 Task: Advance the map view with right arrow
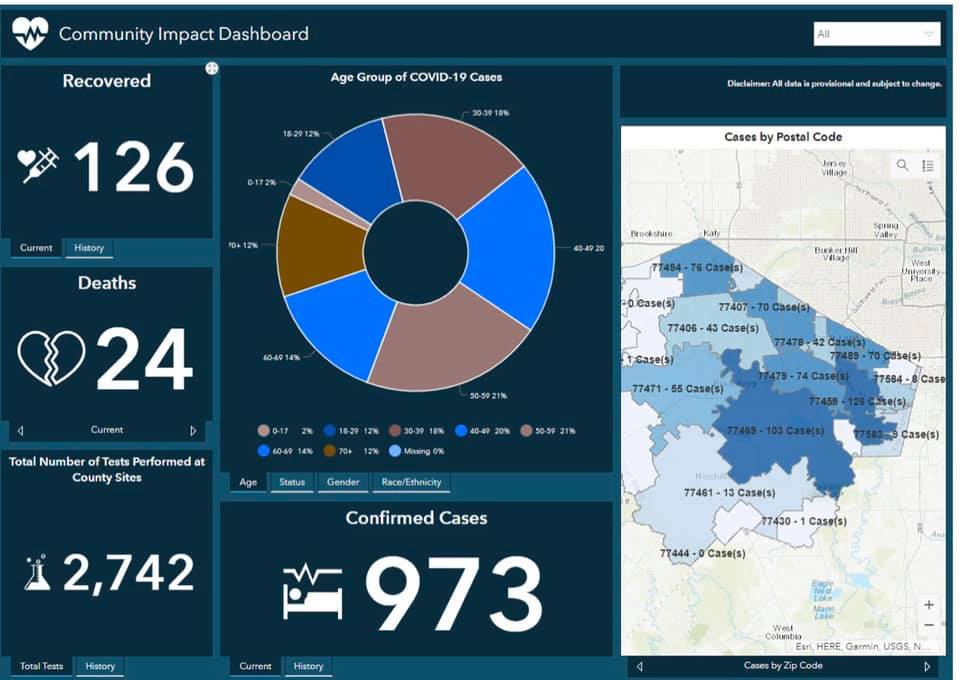coord(927,666)
